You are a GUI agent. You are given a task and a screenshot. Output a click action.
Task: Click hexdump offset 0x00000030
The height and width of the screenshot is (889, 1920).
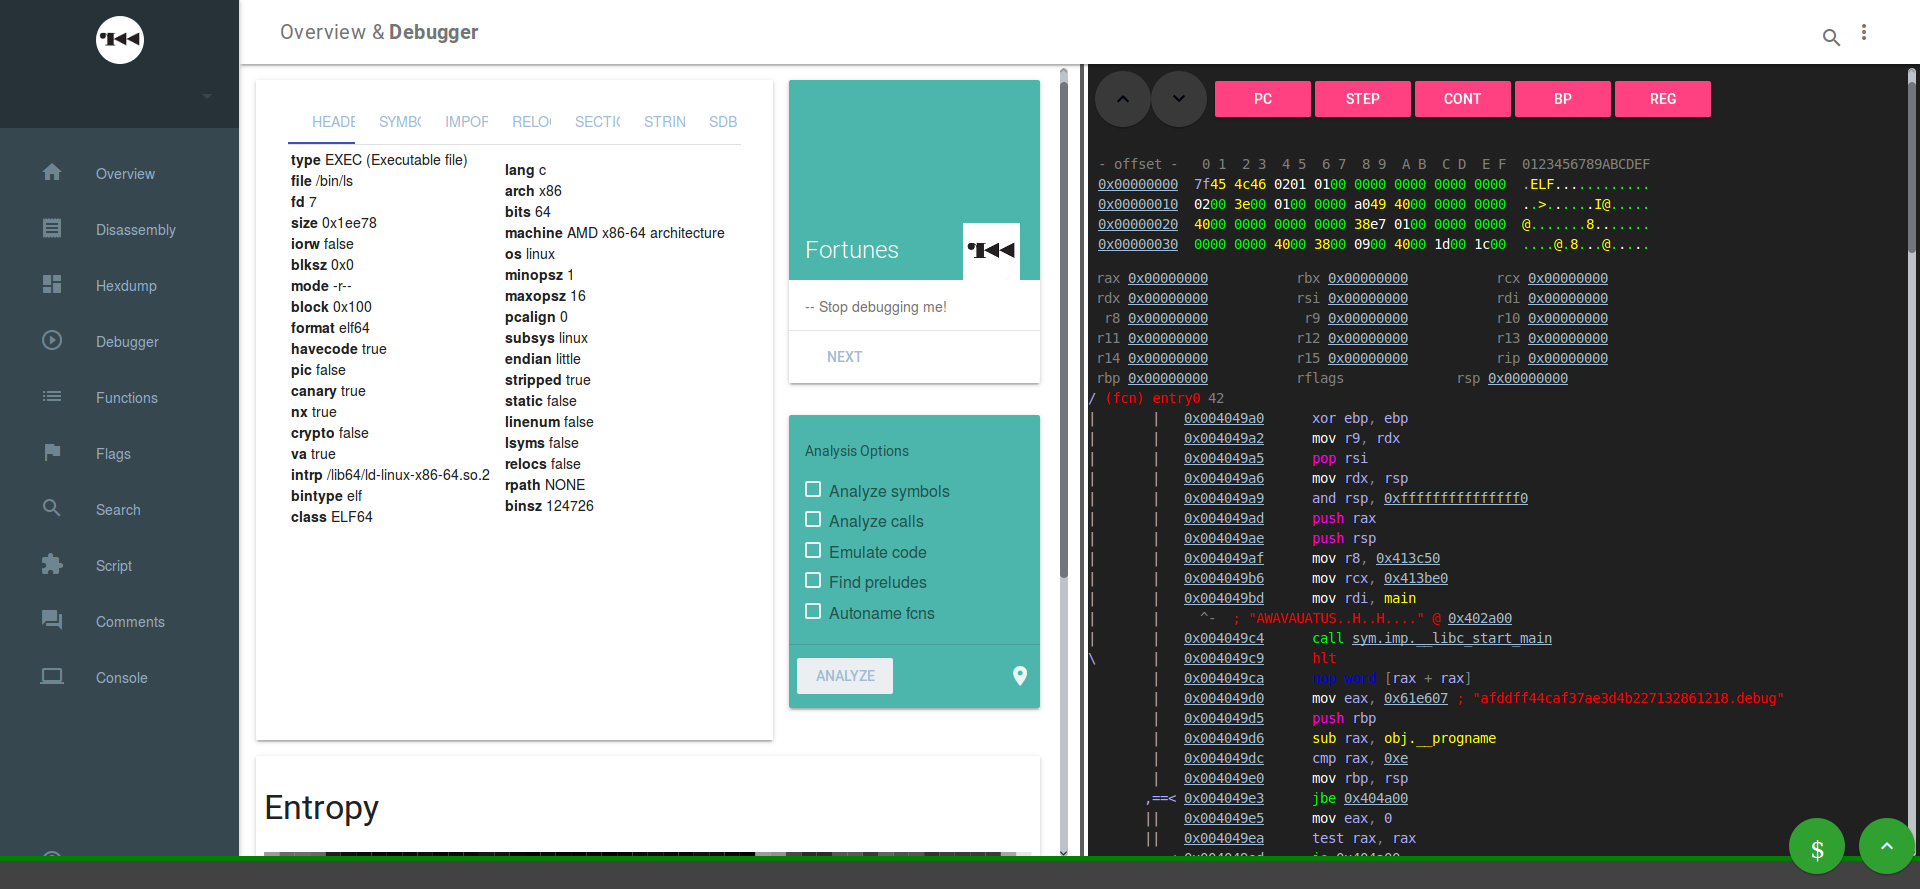pyautogui.click(x=1138, y=244)
